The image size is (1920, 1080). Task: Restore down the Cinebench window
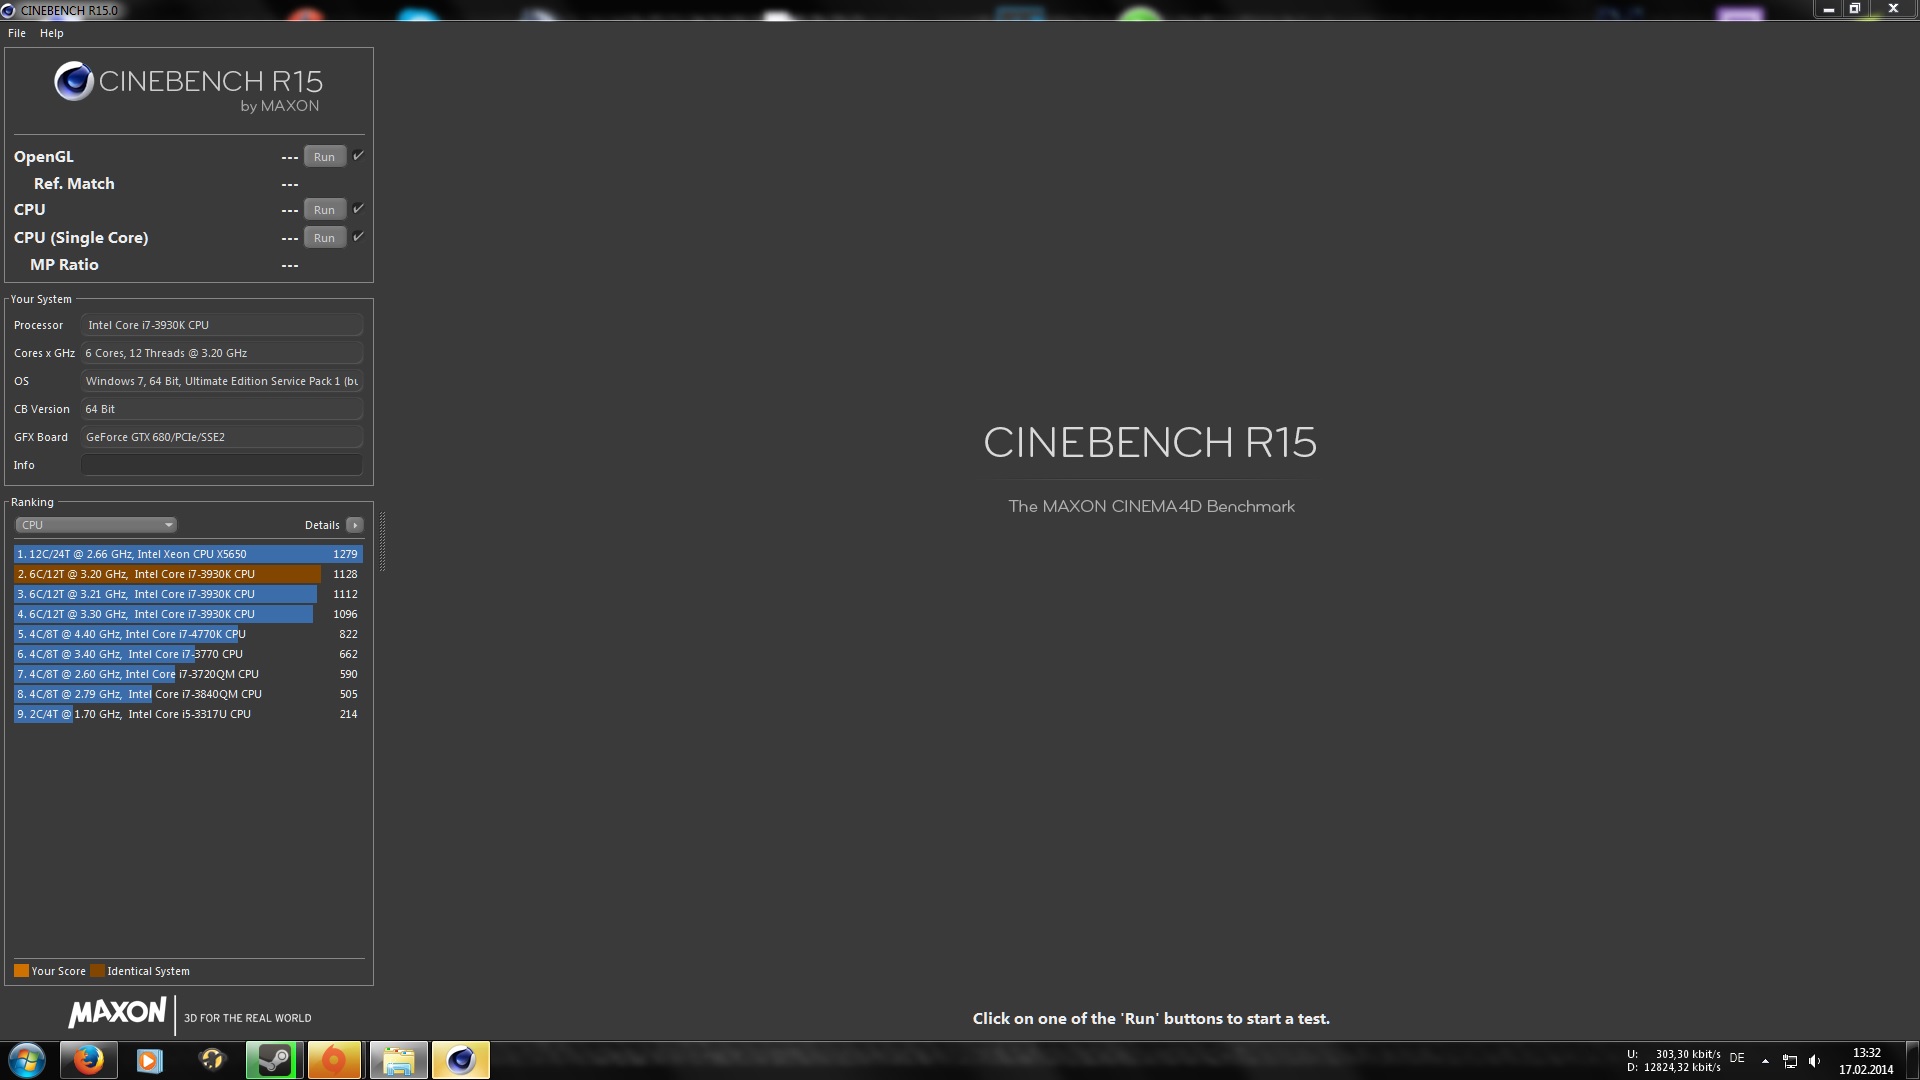click(x=1854, y=9)
